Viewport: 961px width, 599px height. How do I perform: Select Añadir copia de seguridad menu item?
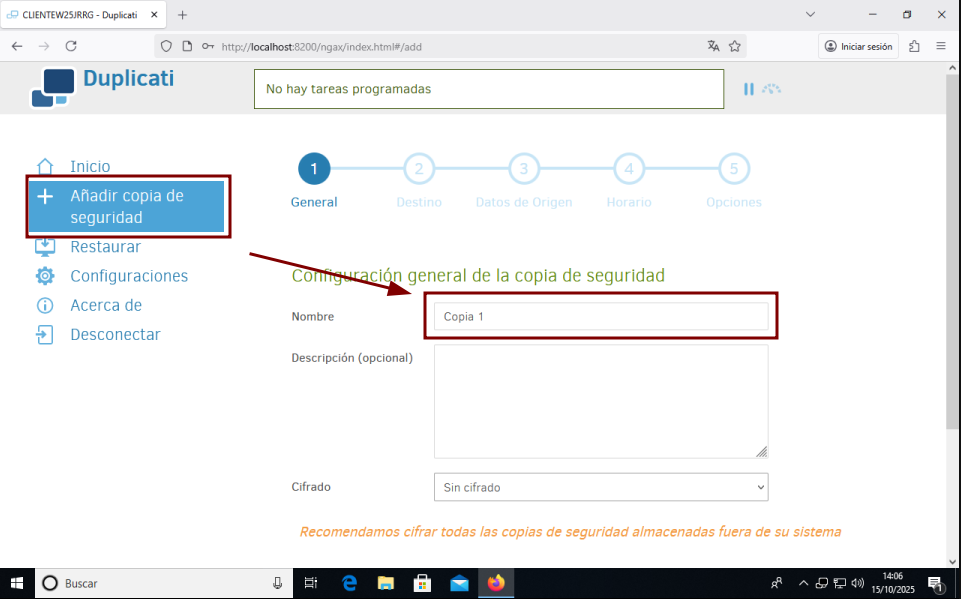point(126,207)
